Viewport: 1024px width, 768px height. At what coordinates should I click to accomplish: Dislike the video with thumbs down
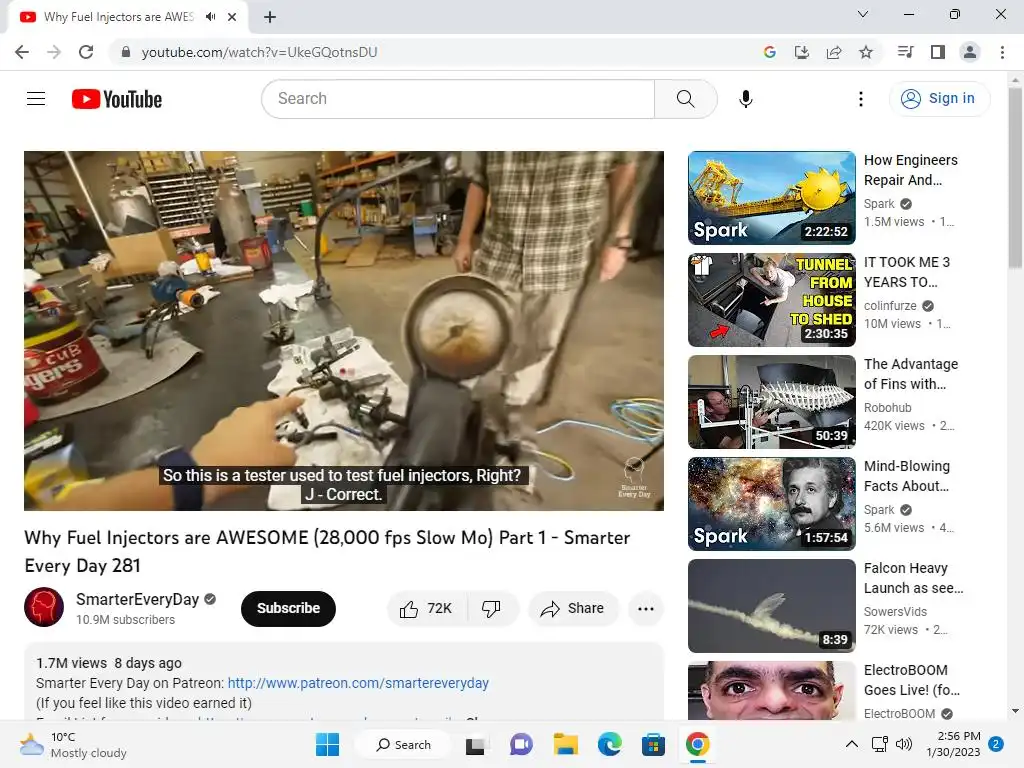tap(491, 609)
